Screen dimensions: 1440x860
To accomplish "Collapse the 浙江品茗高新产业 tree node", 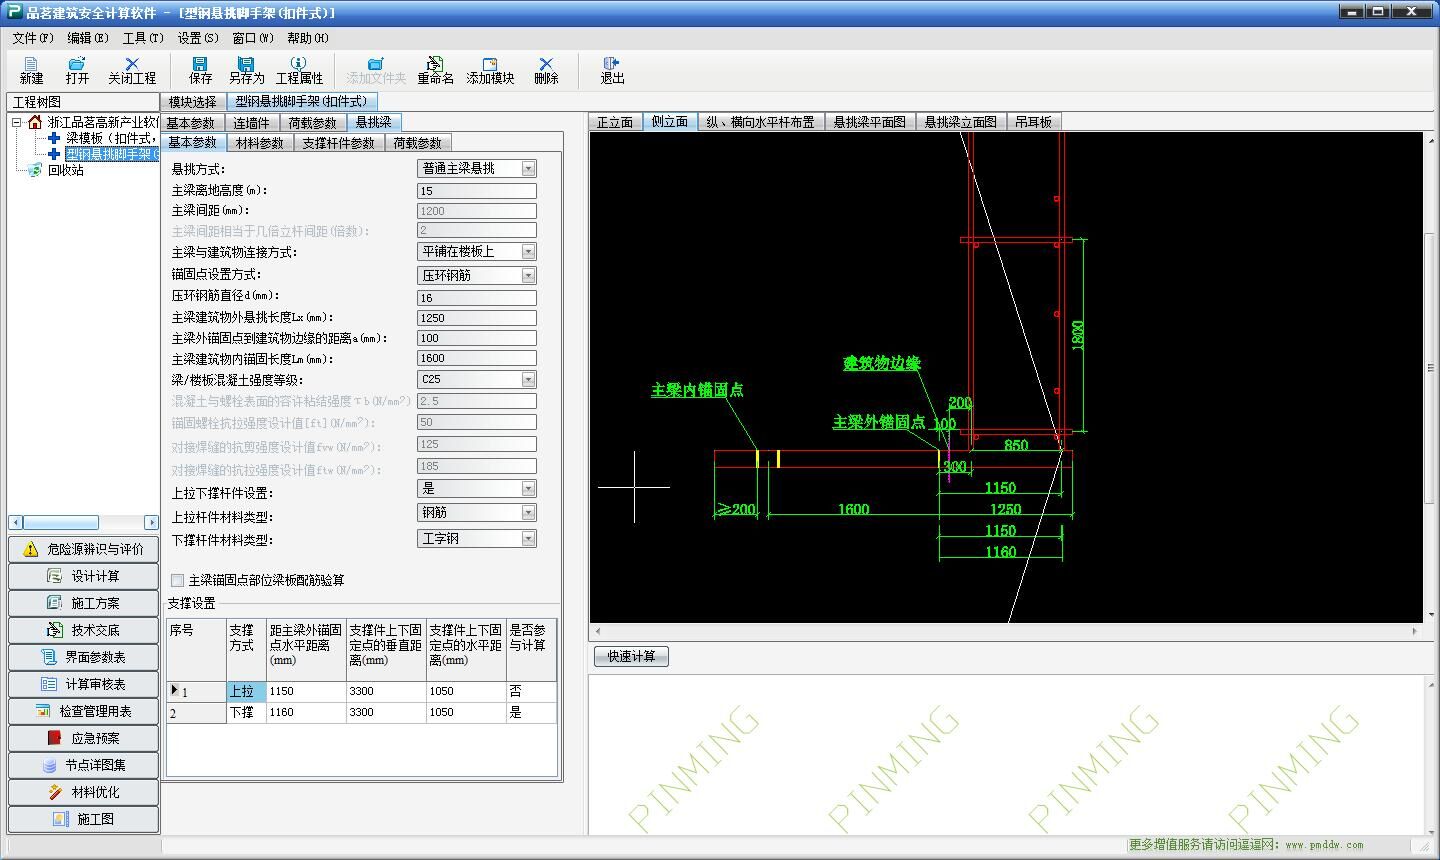I will point(17,122).
